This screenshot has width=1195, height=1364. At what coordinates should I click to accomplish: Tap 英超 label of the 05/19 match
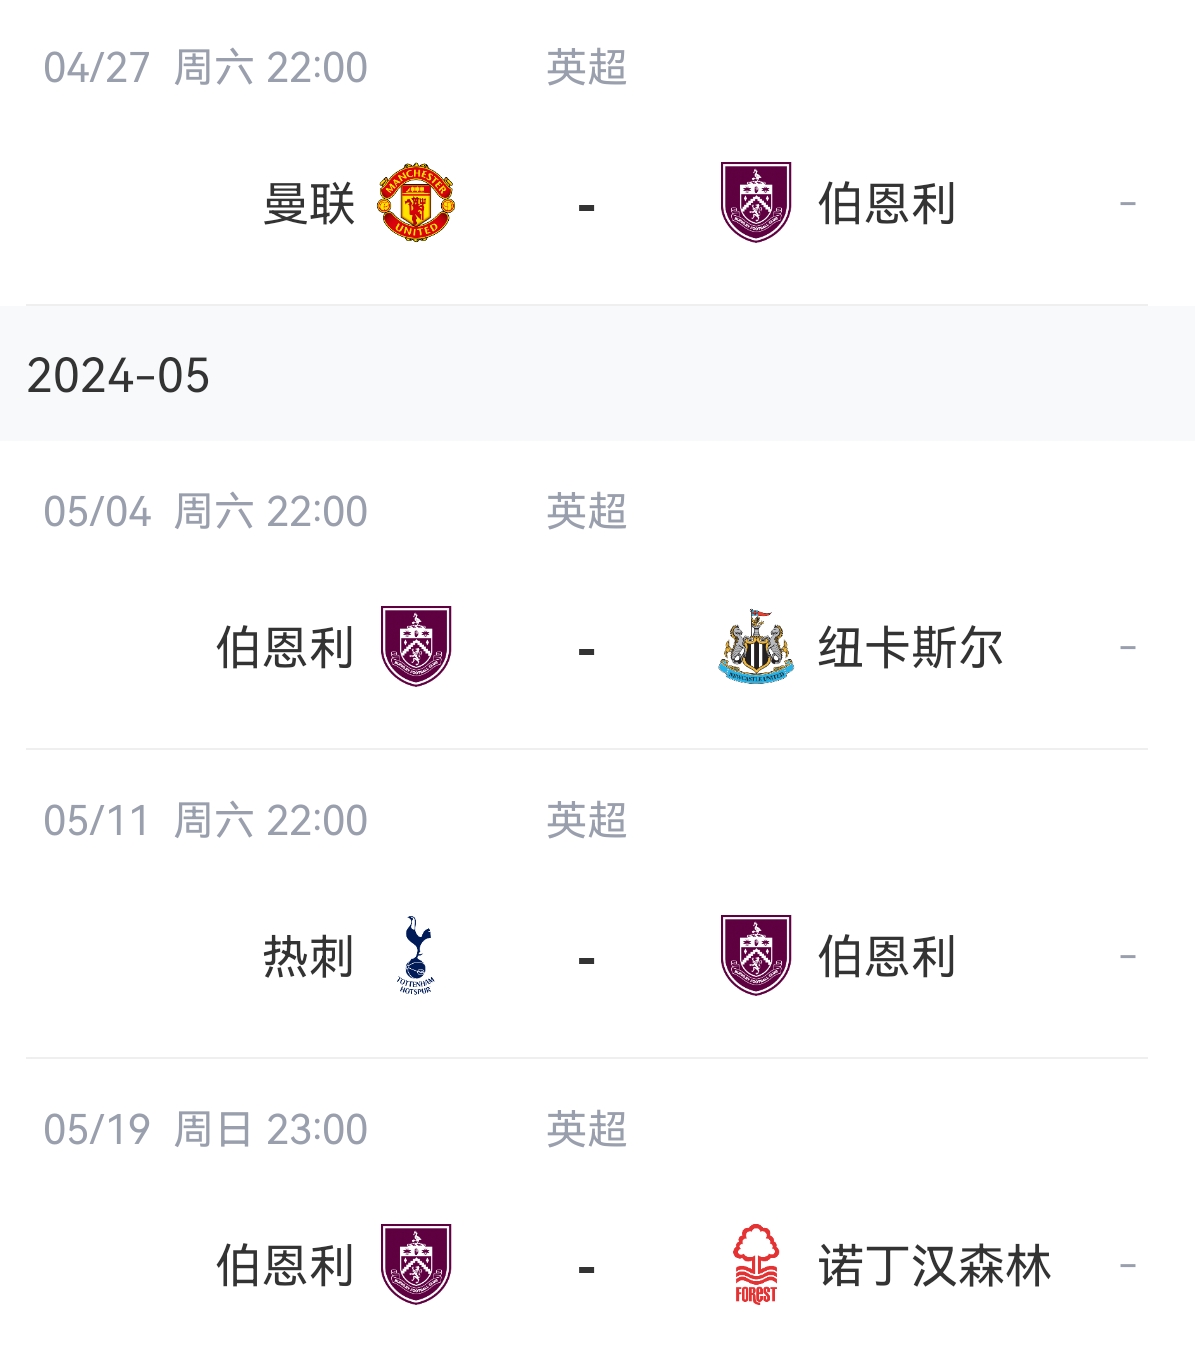[587, 1130]
